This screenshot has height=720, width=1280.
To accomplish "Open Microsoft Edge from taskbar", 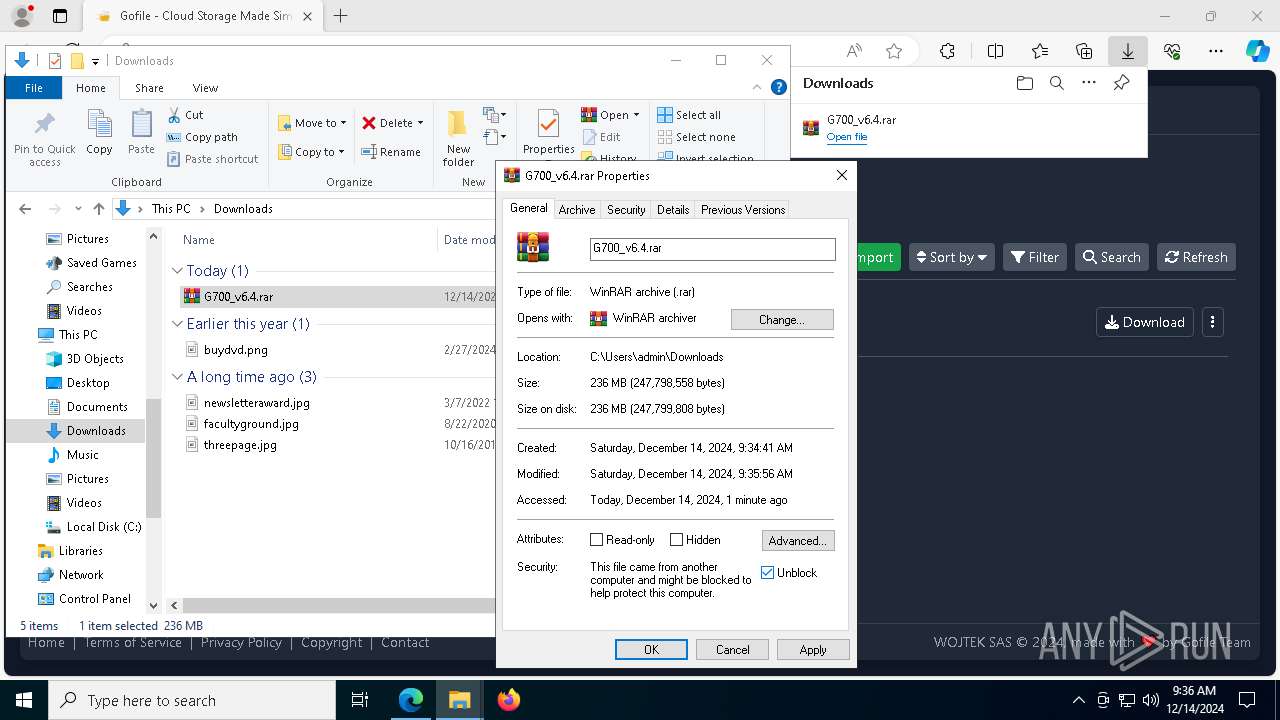I will pos(411,700).
